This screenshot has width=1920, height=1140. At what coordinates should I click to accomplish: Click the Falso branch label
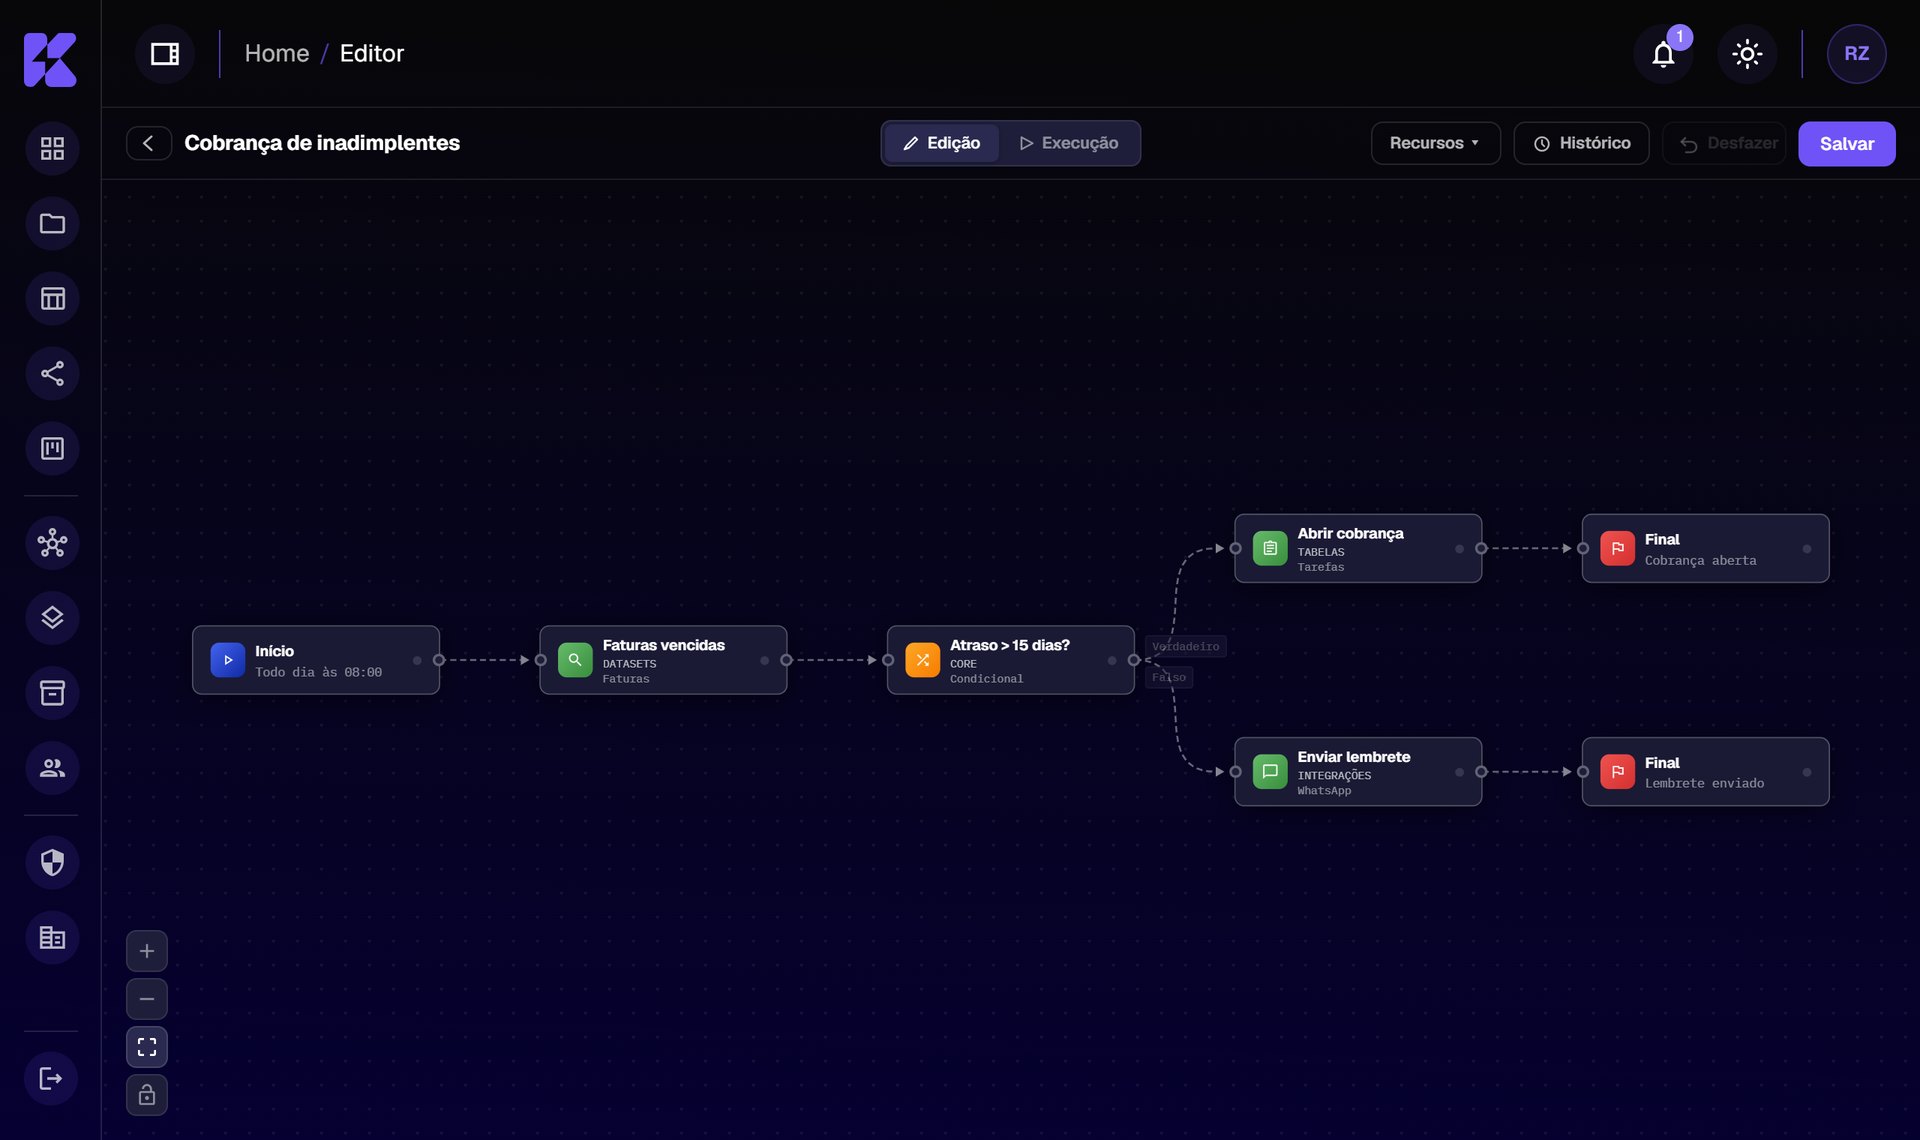(x=1169, y=678)
